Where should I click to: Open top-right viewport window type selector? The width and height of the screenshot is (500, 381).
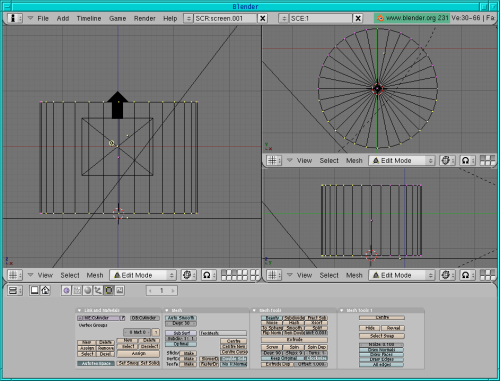coord(274,160)
